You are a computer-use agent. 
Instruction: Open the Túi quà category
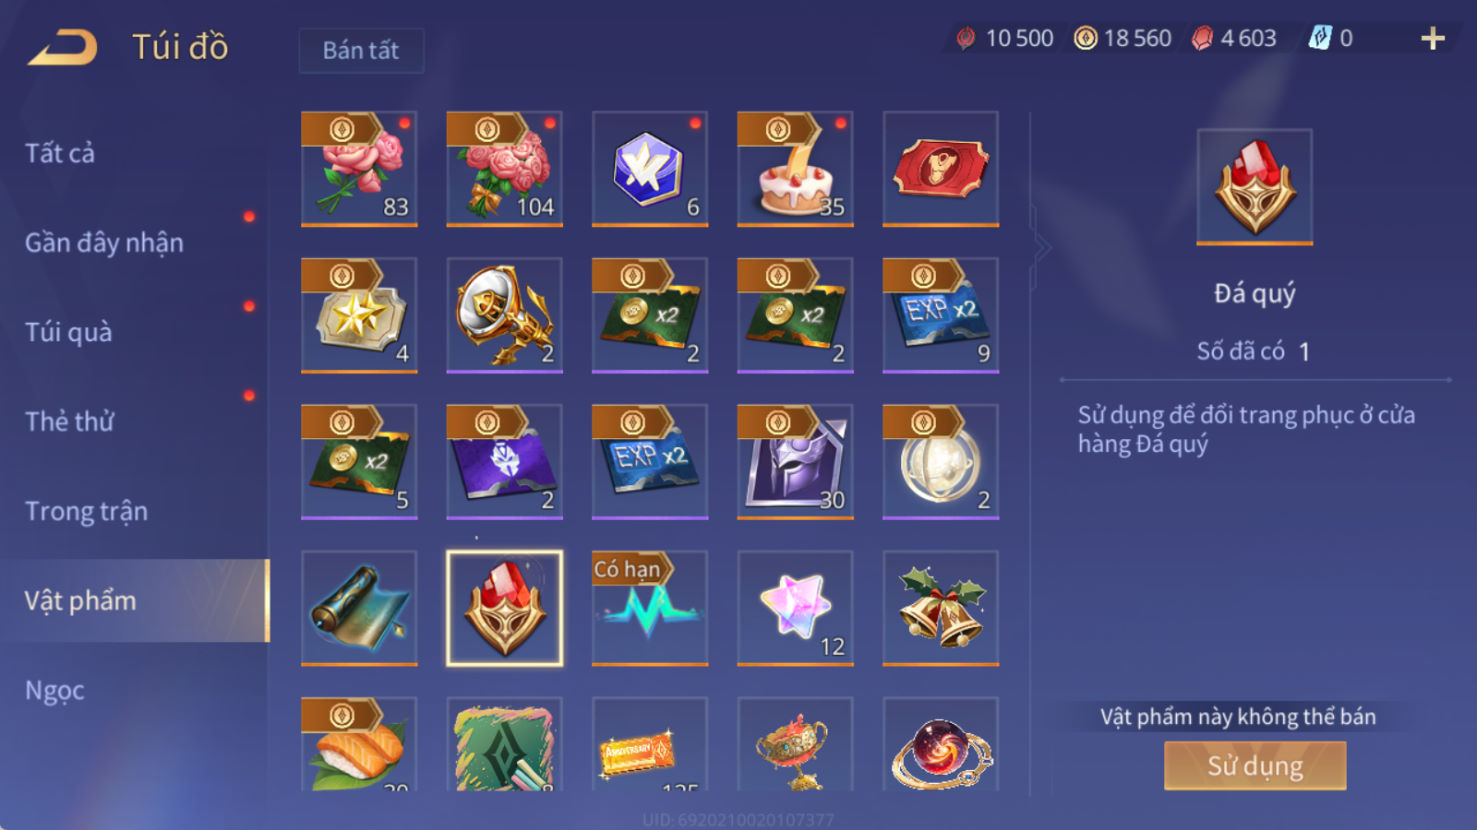click(68, 332)
